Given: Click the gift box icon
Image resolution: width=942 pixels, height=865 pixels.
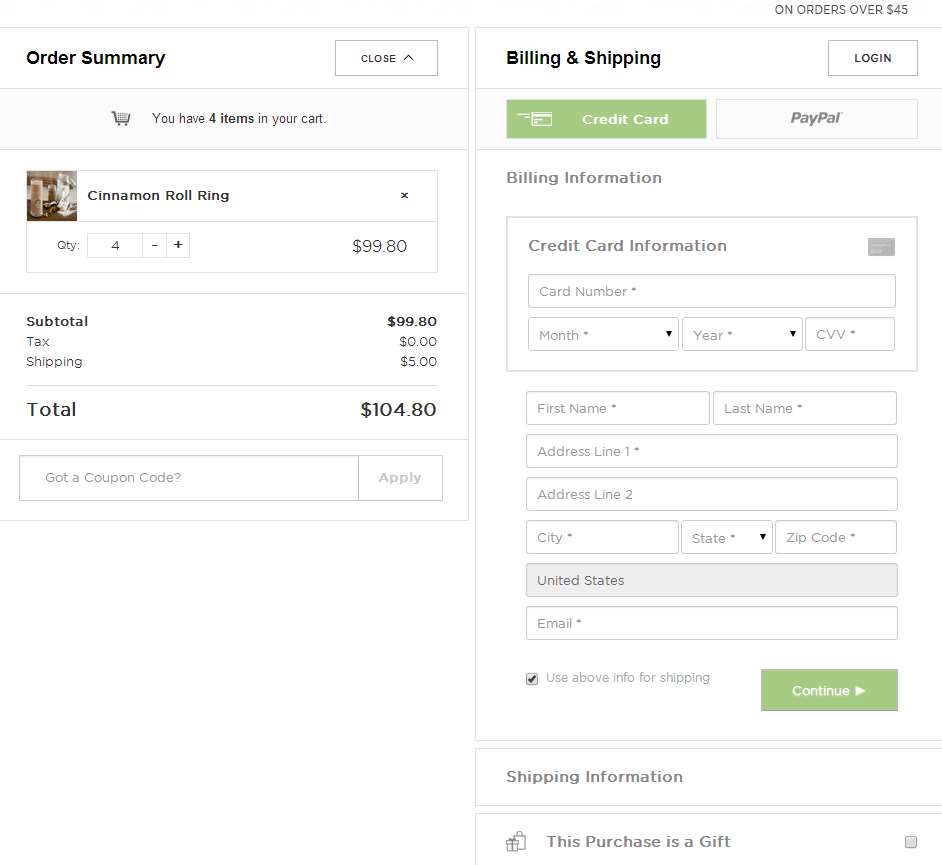Looking at the screenshot, I should click(516, 841).
